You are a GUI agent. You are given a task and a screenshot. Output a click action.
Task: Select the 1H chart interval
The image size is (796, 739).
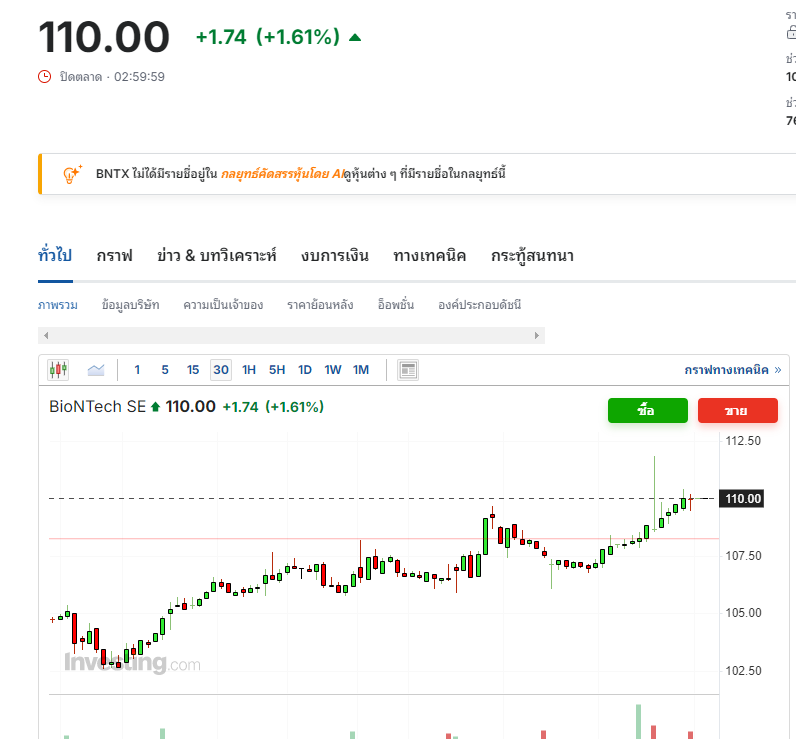[x=249, y=370]
